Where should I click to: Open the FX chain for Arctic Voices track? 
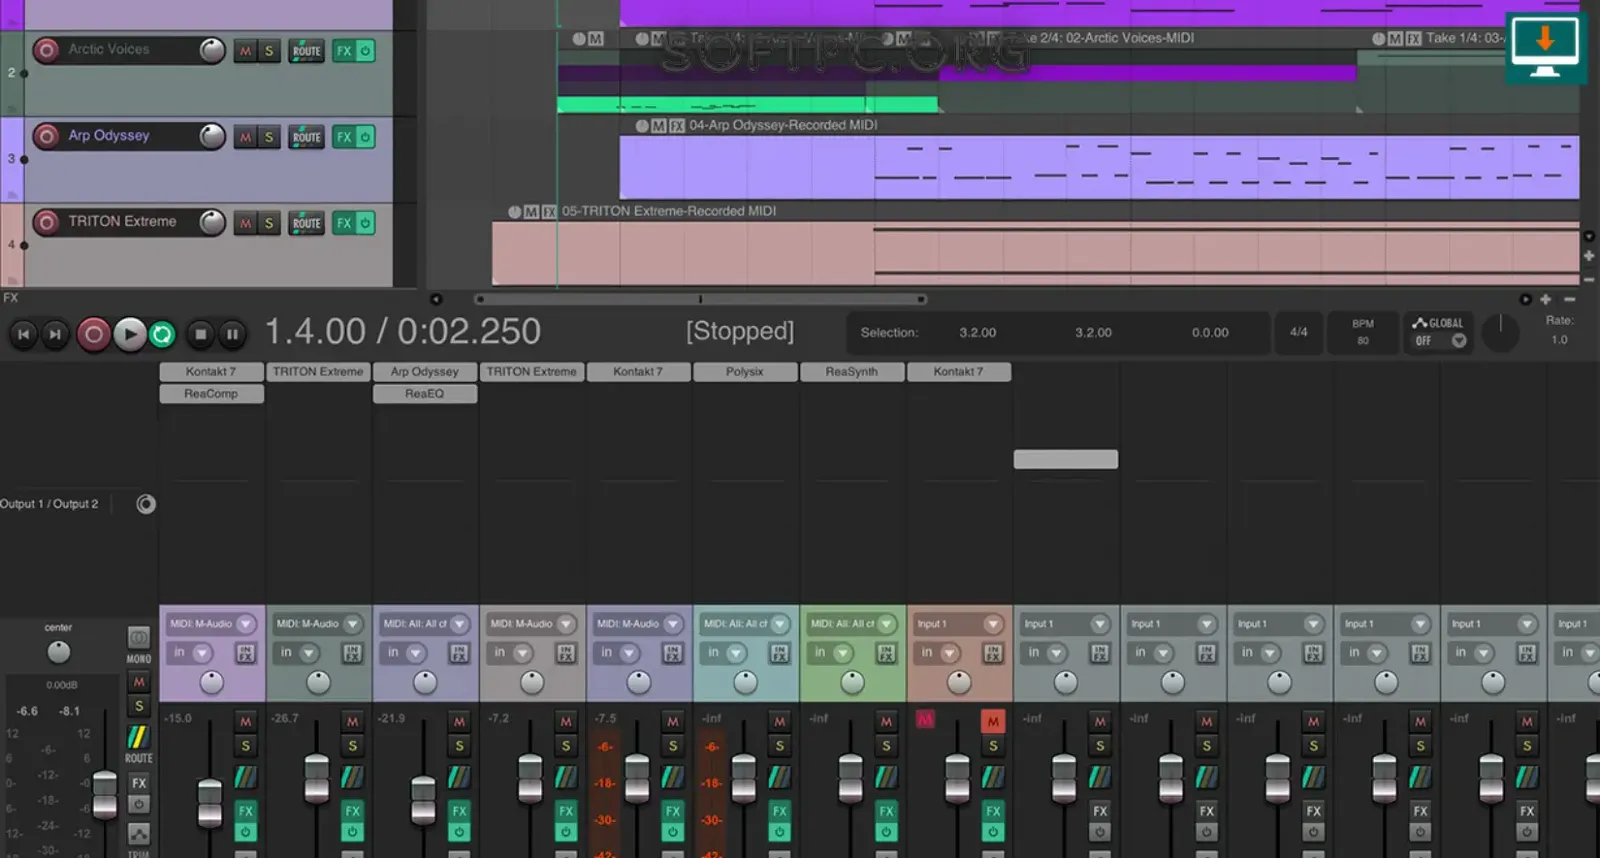click(344, 51)
